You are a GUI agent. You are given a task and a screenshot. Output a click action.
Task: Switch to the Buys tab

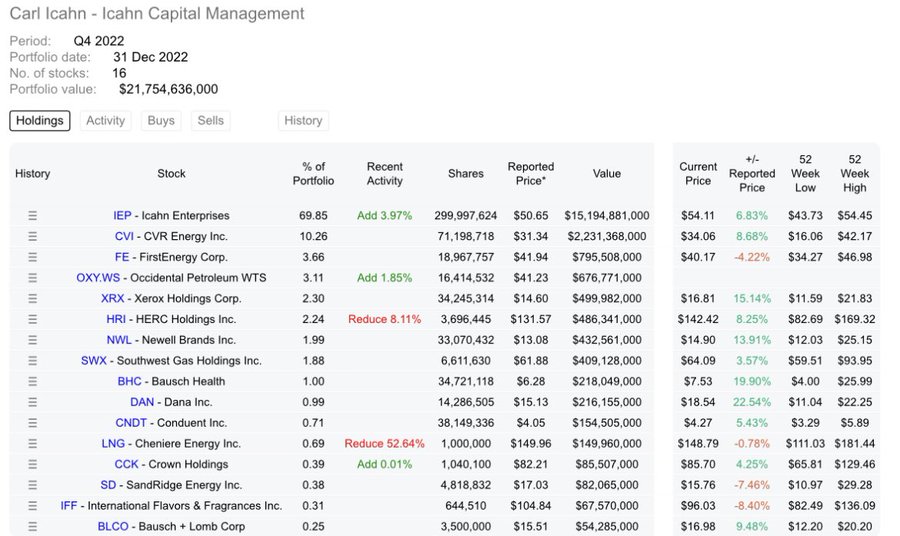(x=161, y=121)
